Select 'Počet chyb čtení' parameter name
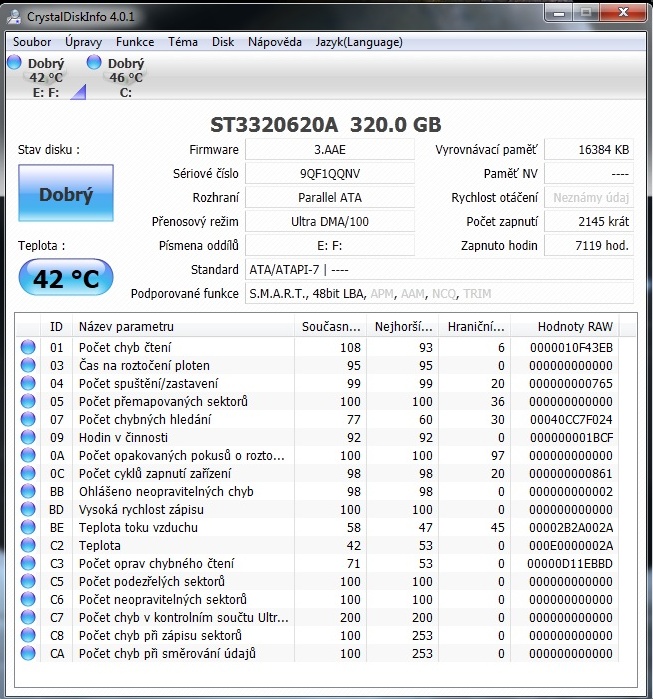 pos(125,347)
